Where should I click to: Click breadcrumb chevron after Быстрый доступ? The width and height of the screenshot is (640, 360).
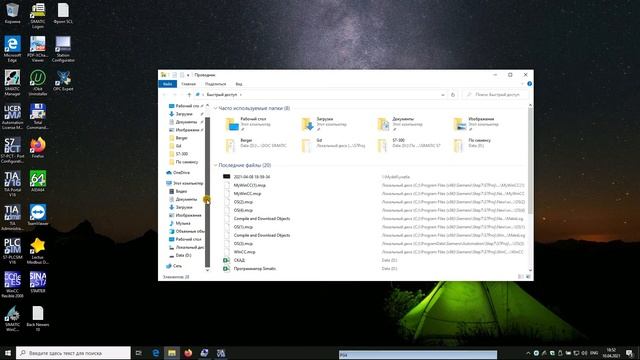(241, 95)
